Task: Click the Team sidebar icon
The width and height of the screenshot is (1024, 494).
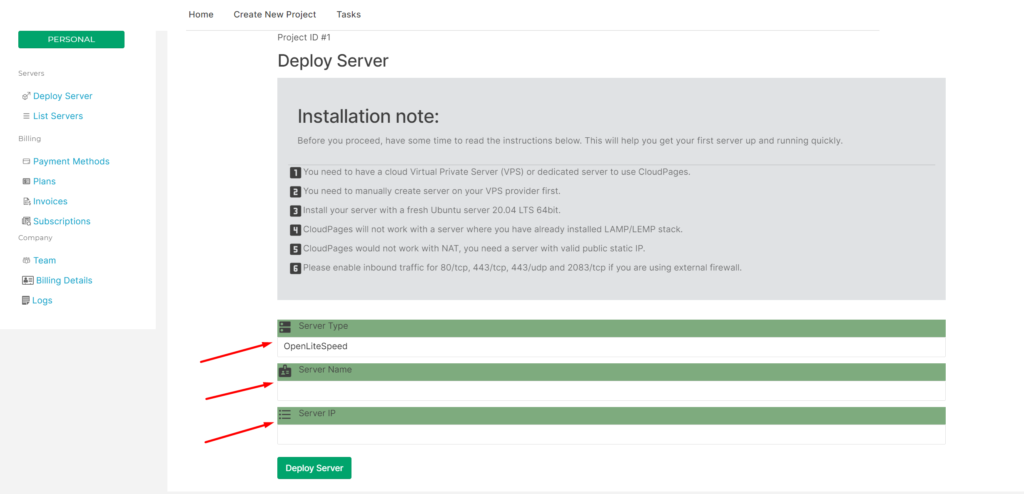Action: coord(26,261)
